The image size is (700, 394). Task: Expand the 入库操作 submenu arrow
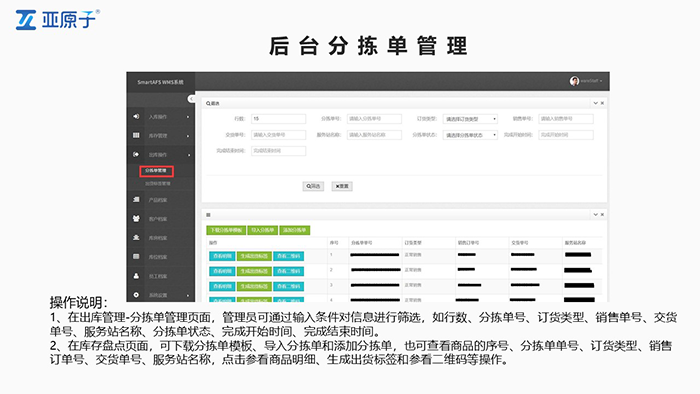pos(188,117)
